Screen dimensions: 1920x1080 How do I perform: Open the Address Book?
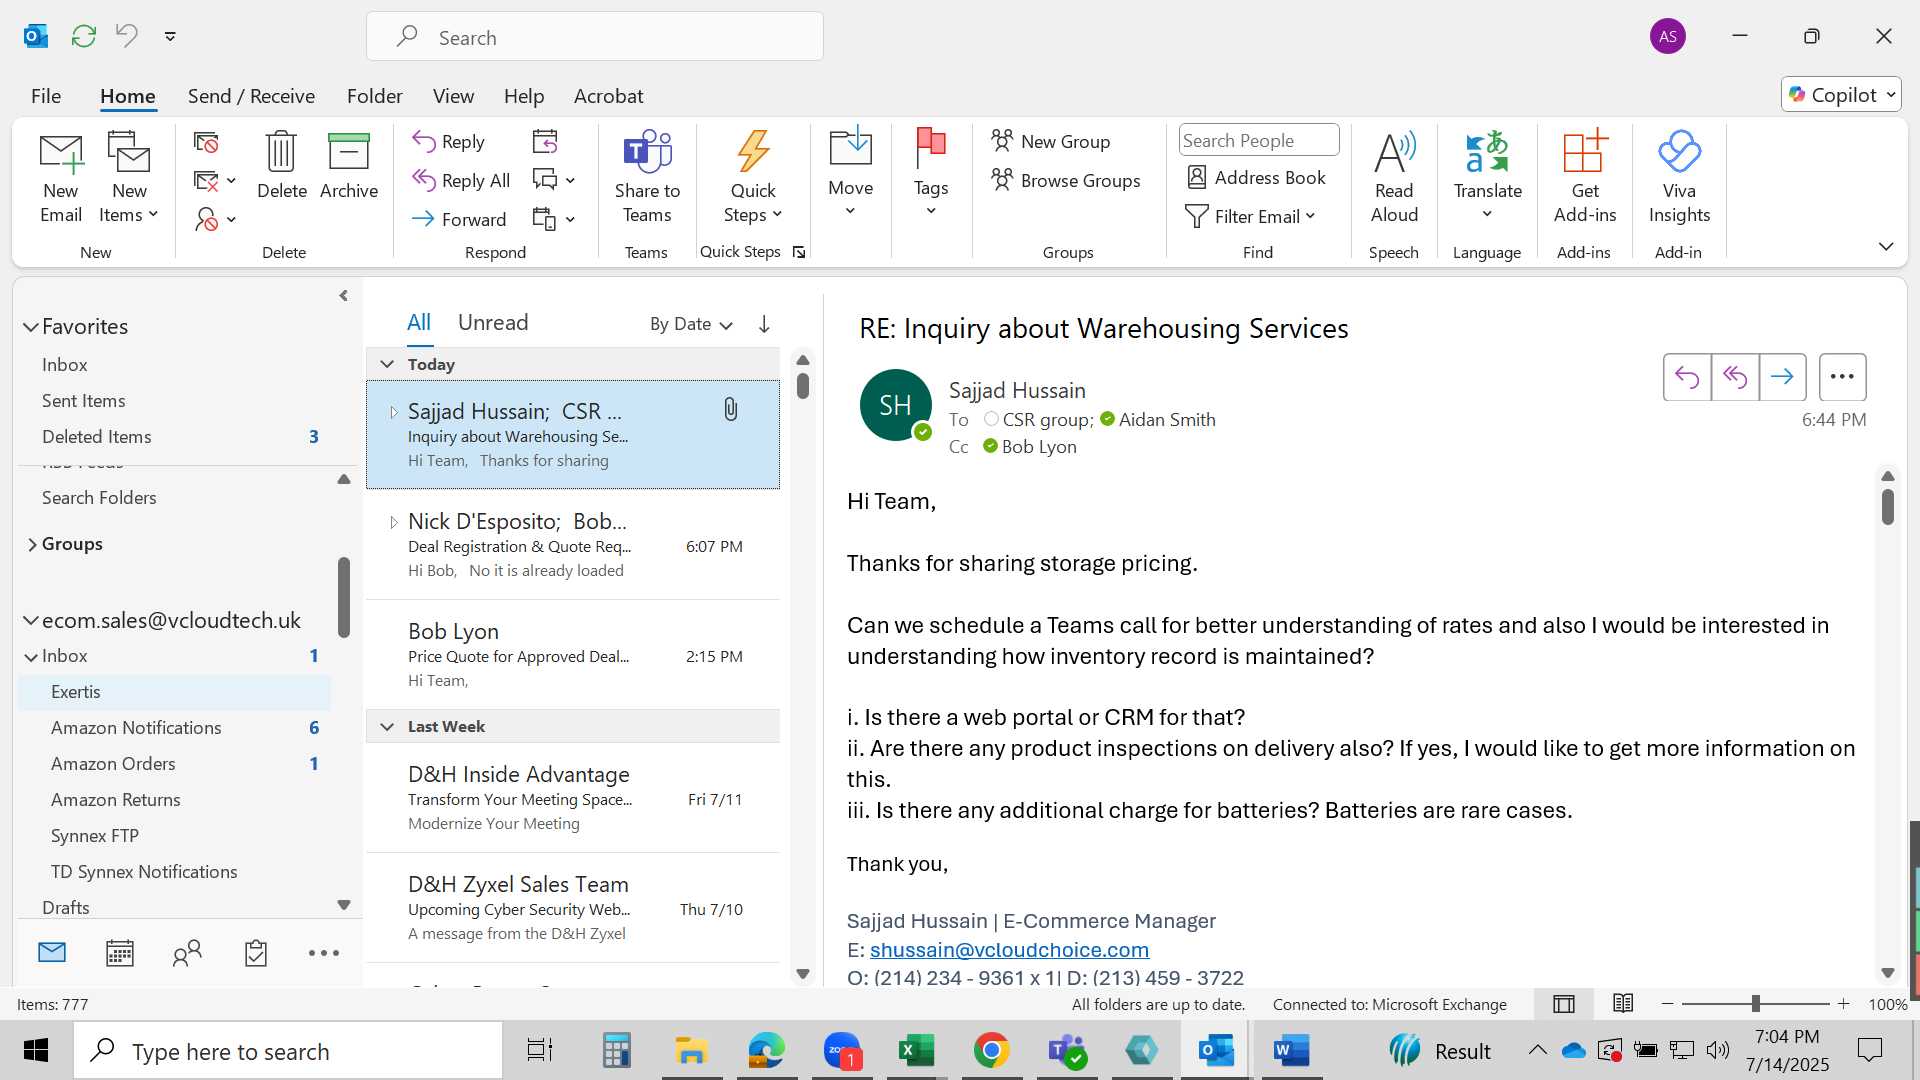tap(1256, 177)
